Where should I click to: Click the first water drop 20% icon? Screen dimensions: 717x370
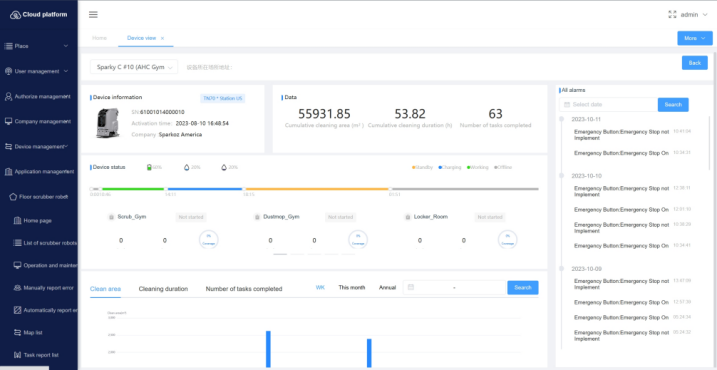(187, 167)
